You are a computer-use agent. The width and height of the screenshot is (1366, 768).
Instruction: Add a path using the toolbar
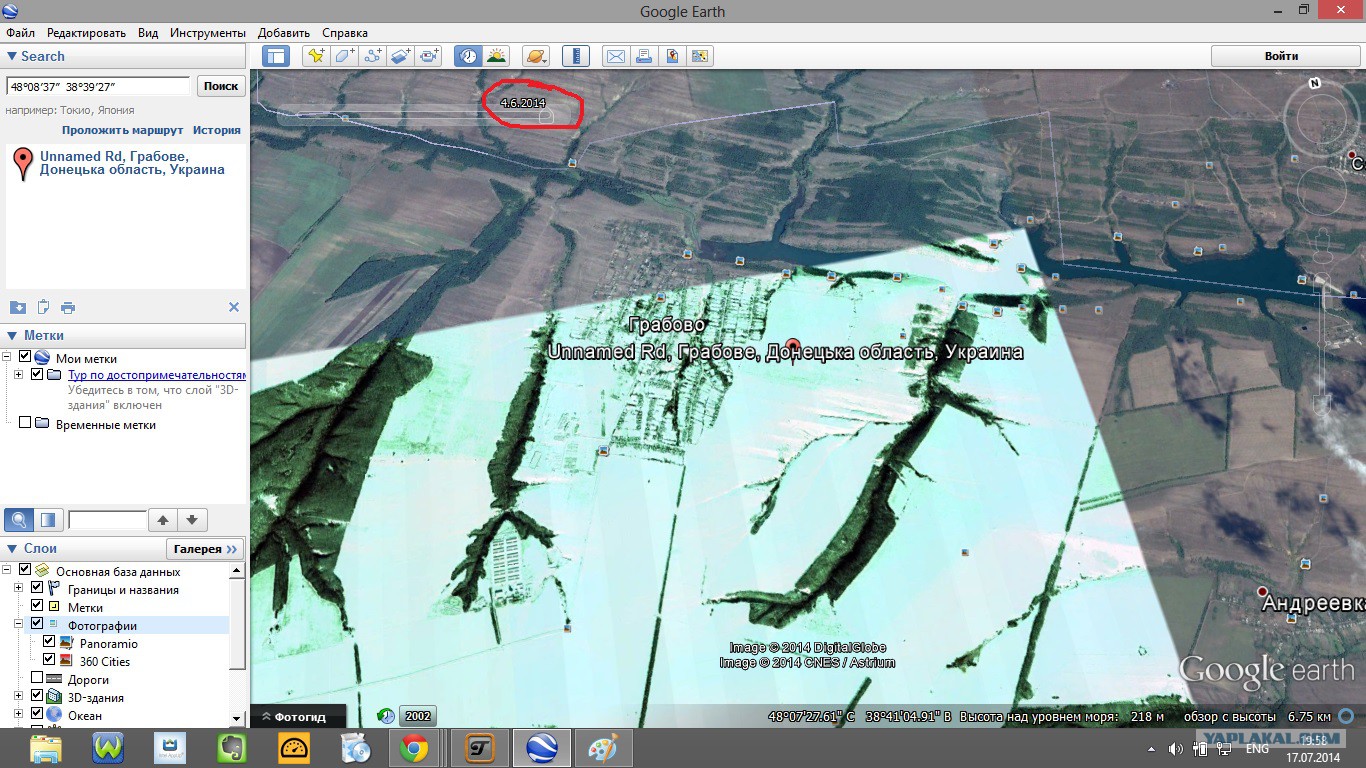point(373,56)
